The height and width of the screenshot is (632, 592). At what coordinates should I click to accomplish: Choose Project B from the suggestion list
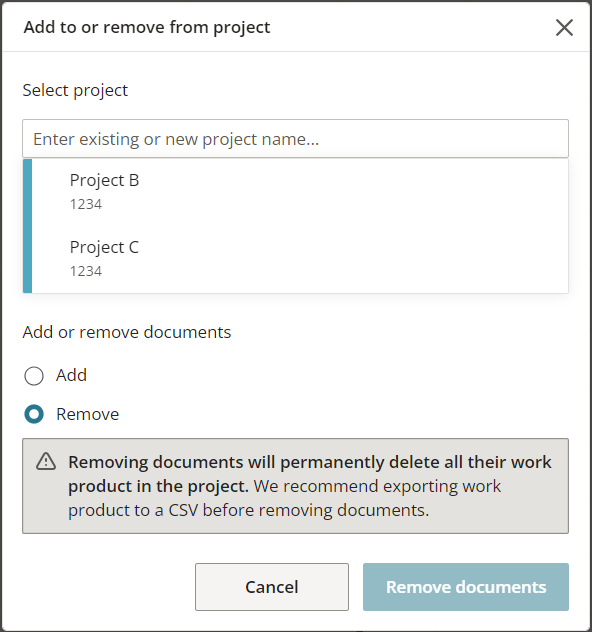[300, 192]
